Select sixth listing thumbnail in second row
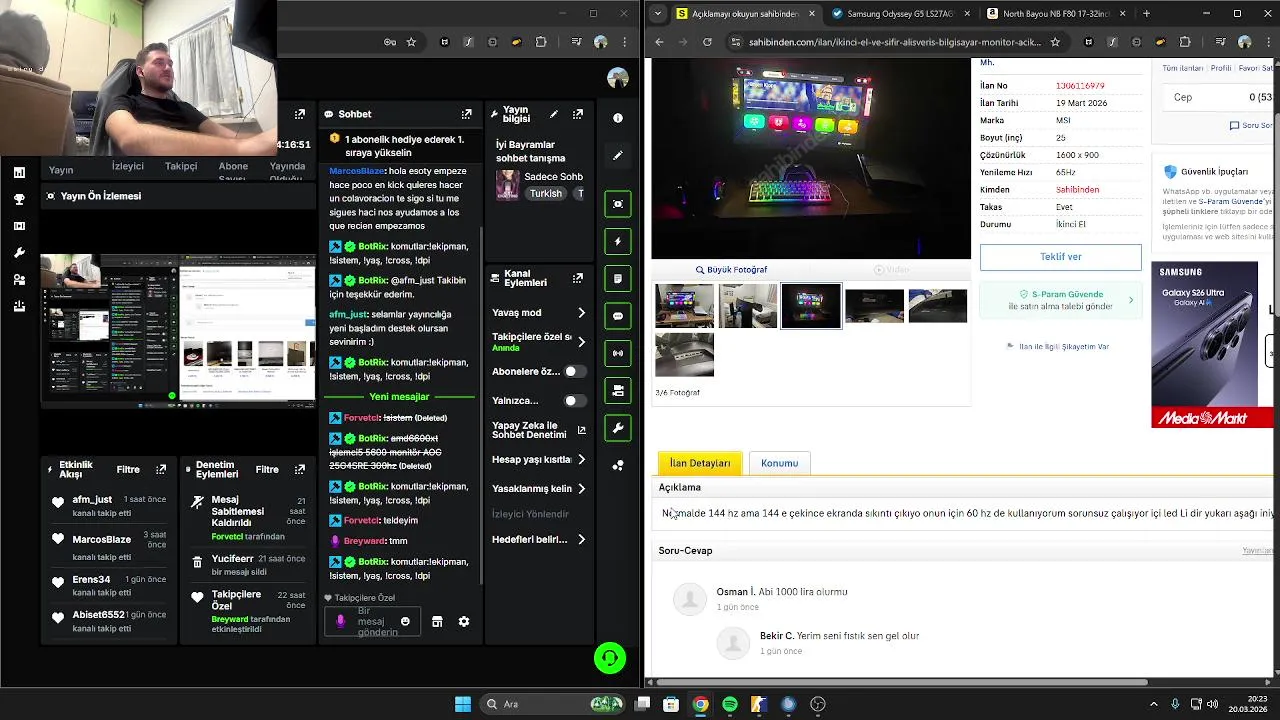The height and width of the screenshot is (720, 1280). (x=685, y=354)
